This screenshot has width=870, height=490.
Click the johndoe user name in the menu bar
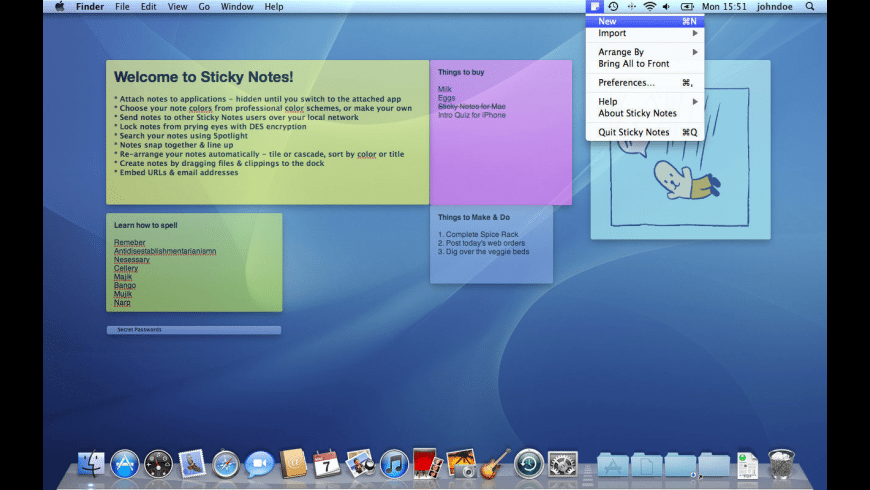774,7
